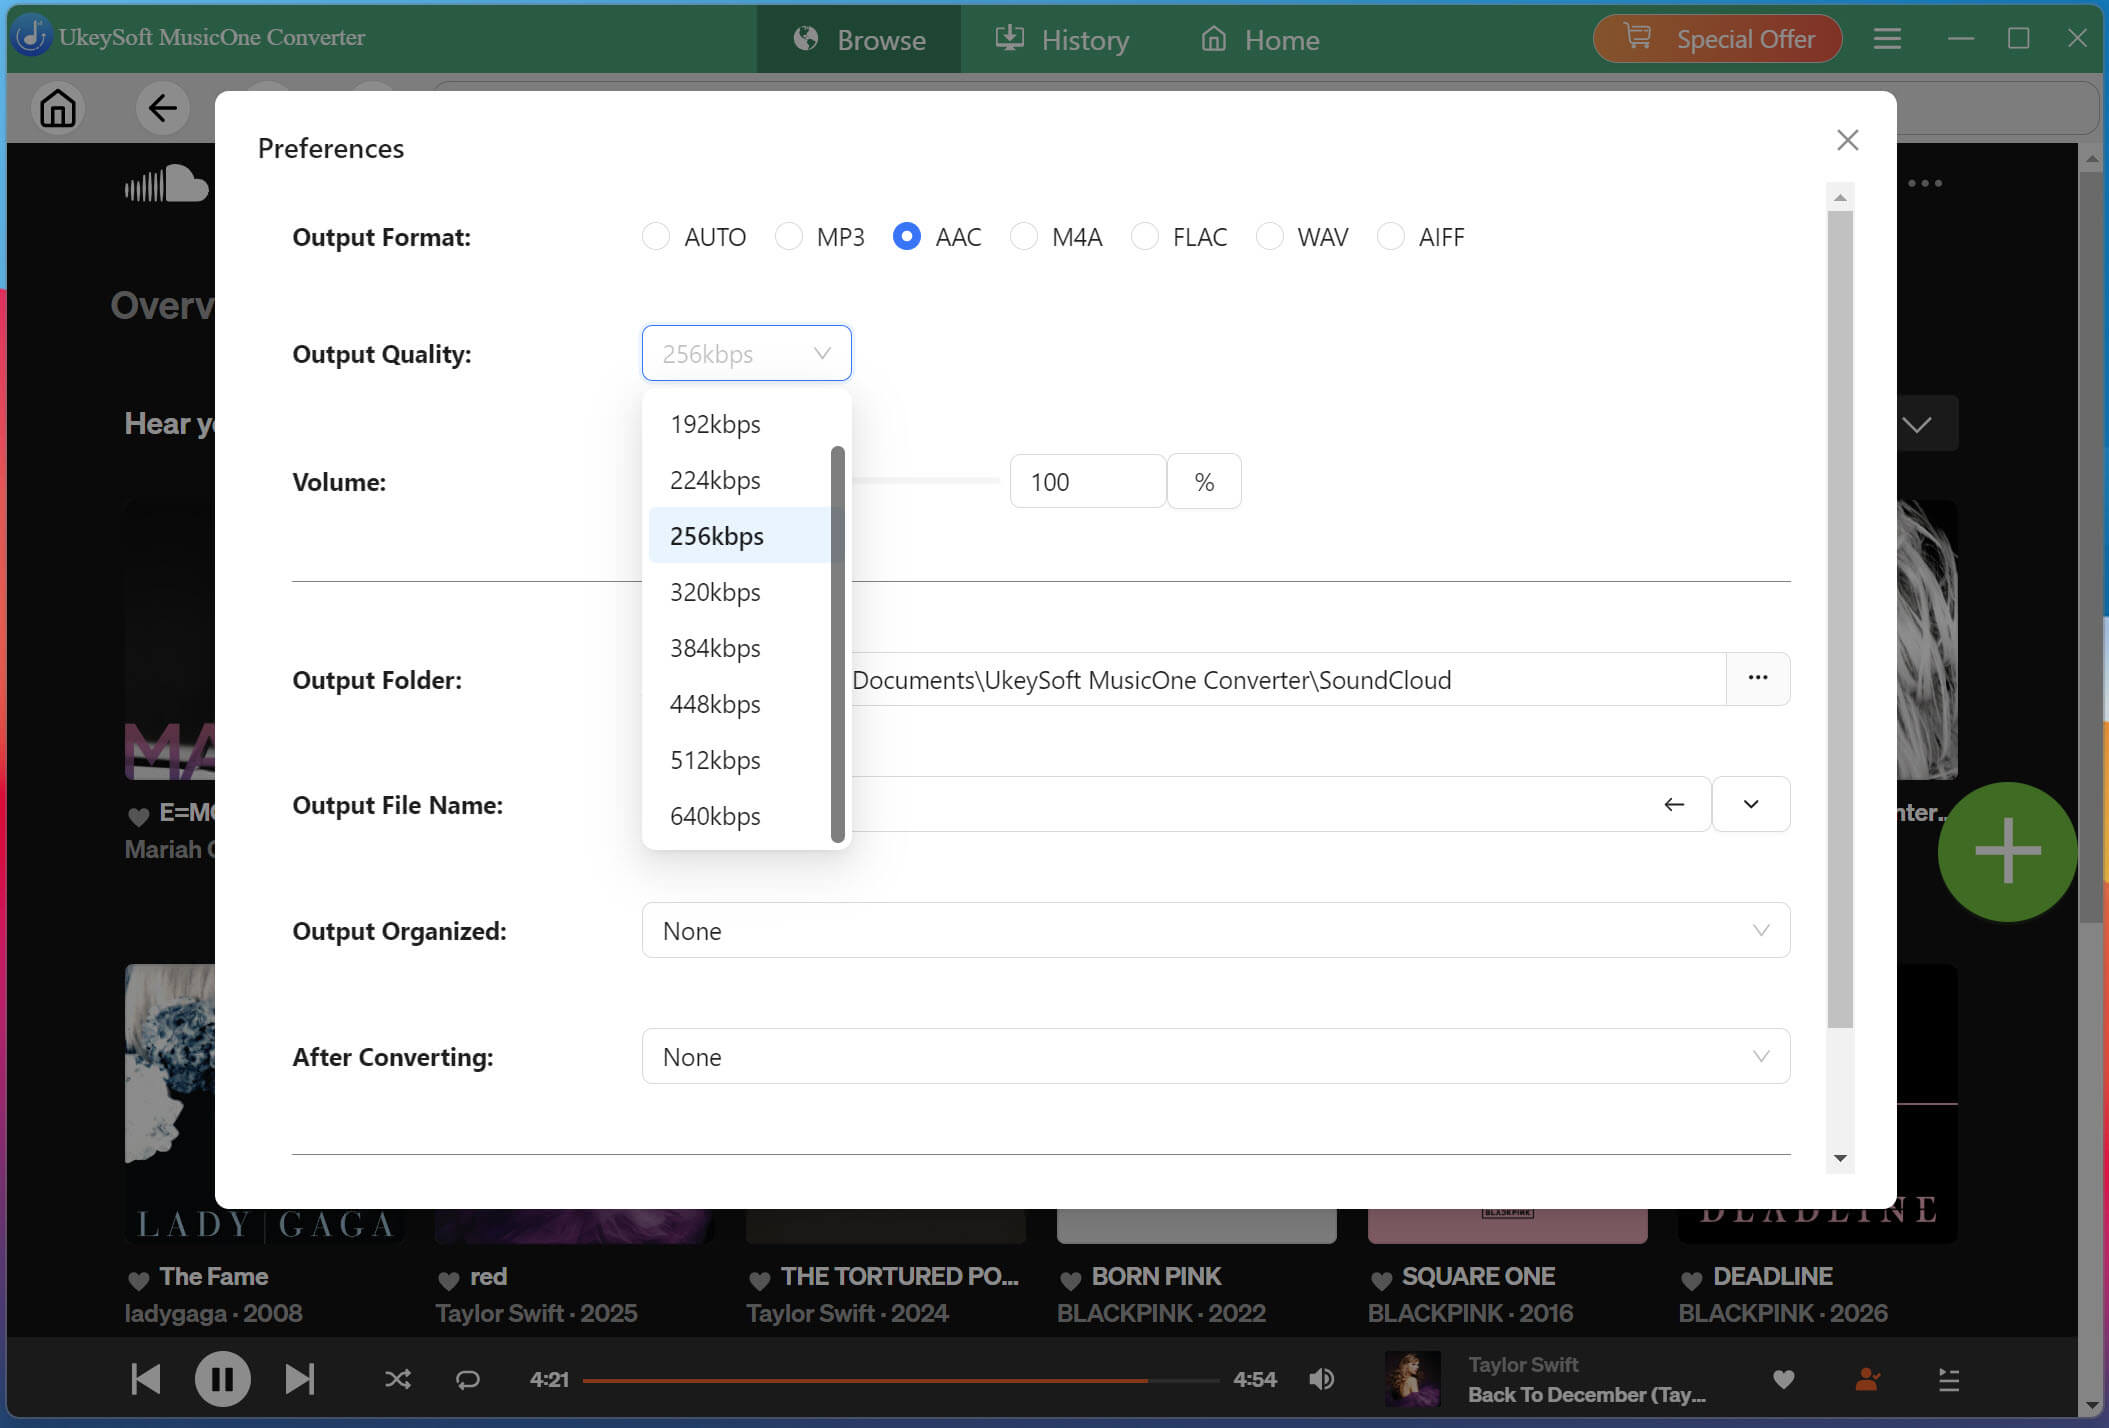Expand the Output File Name options dropdown
The image size is (2109, 1428).
click(x=1750, y=804)
